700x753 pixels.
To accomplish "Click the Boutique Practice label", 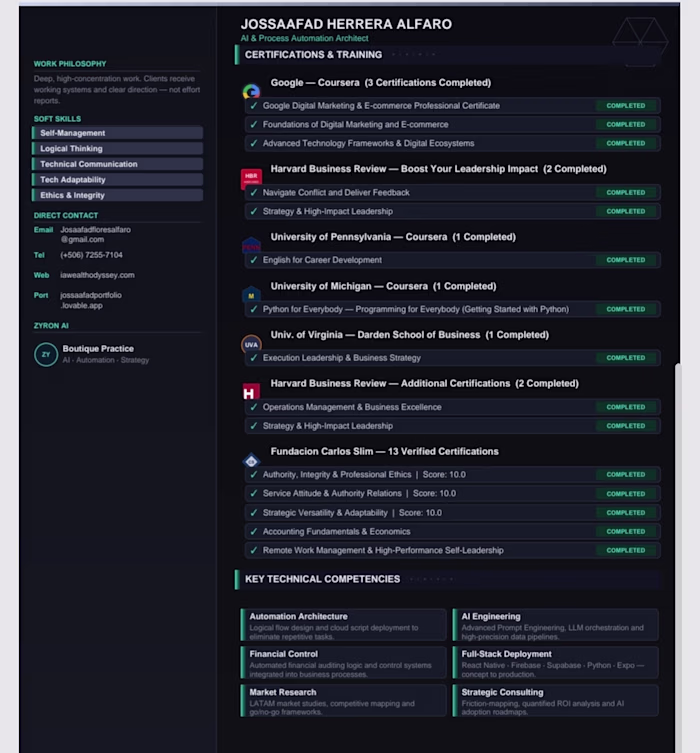I will (x=98, y=349).
